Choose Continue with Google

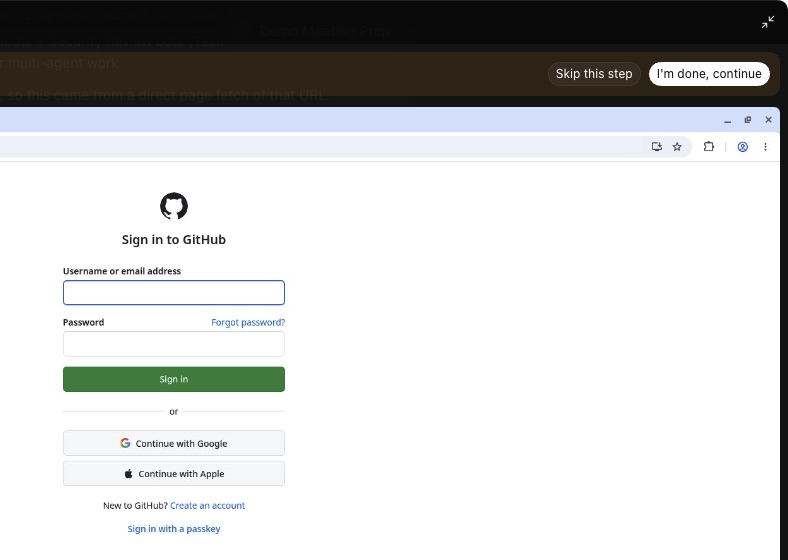pos(174,443)
